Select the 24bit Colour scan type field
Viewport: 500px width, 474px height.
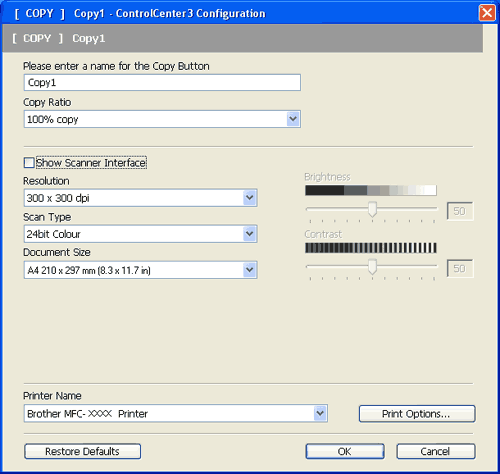pos(140,234)
